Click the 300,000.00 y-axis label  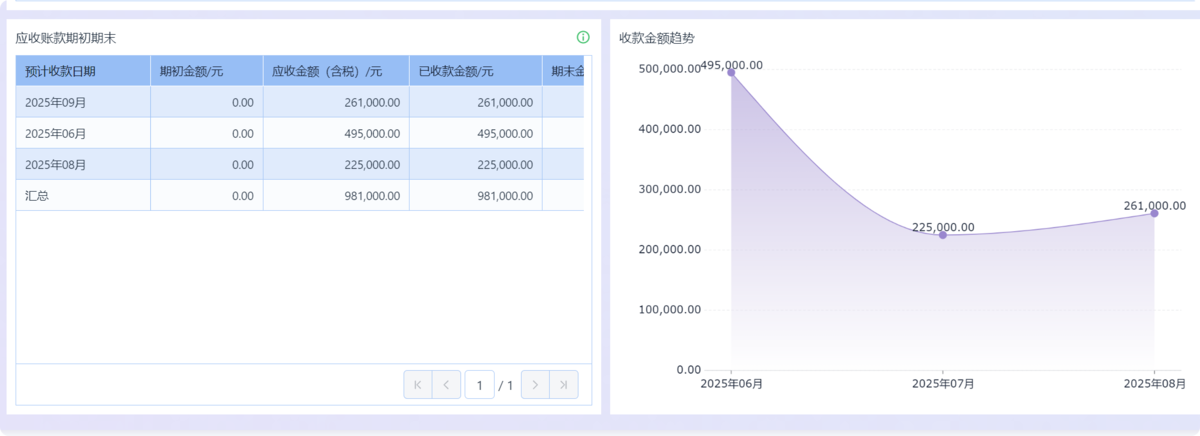(x=669, y=189)
